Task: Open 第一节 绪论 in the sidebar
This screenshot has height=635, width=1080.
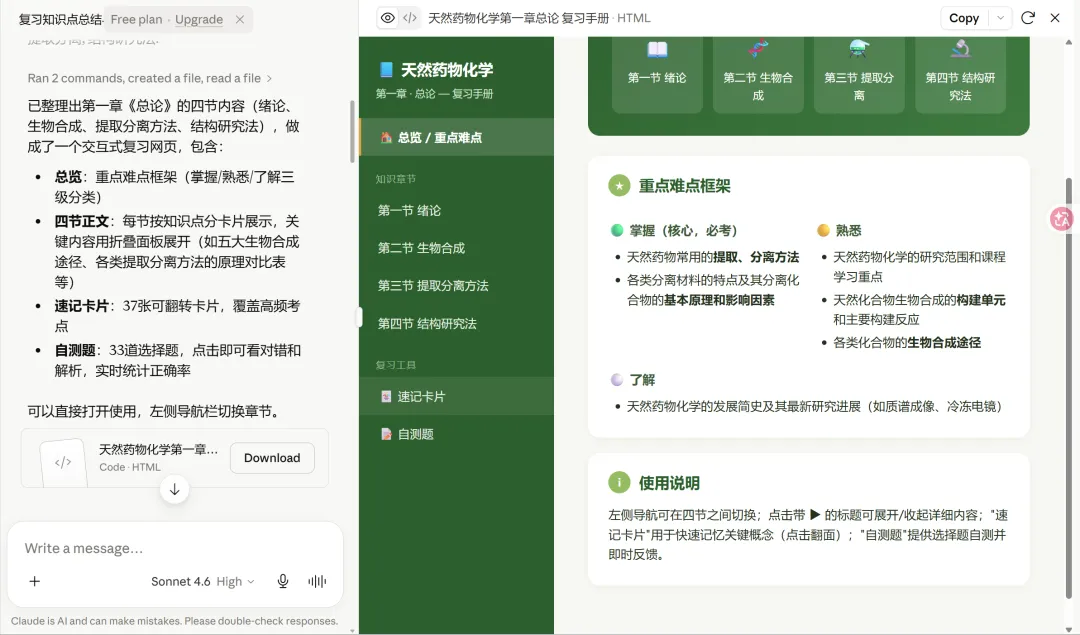Action: coord(457,210)
